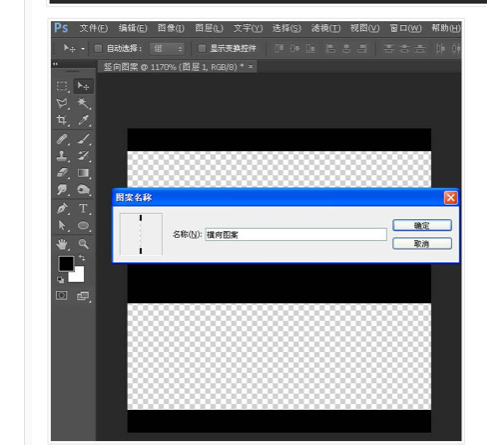Align left edges in options bar
487x445 pixels.
(330, 49)
